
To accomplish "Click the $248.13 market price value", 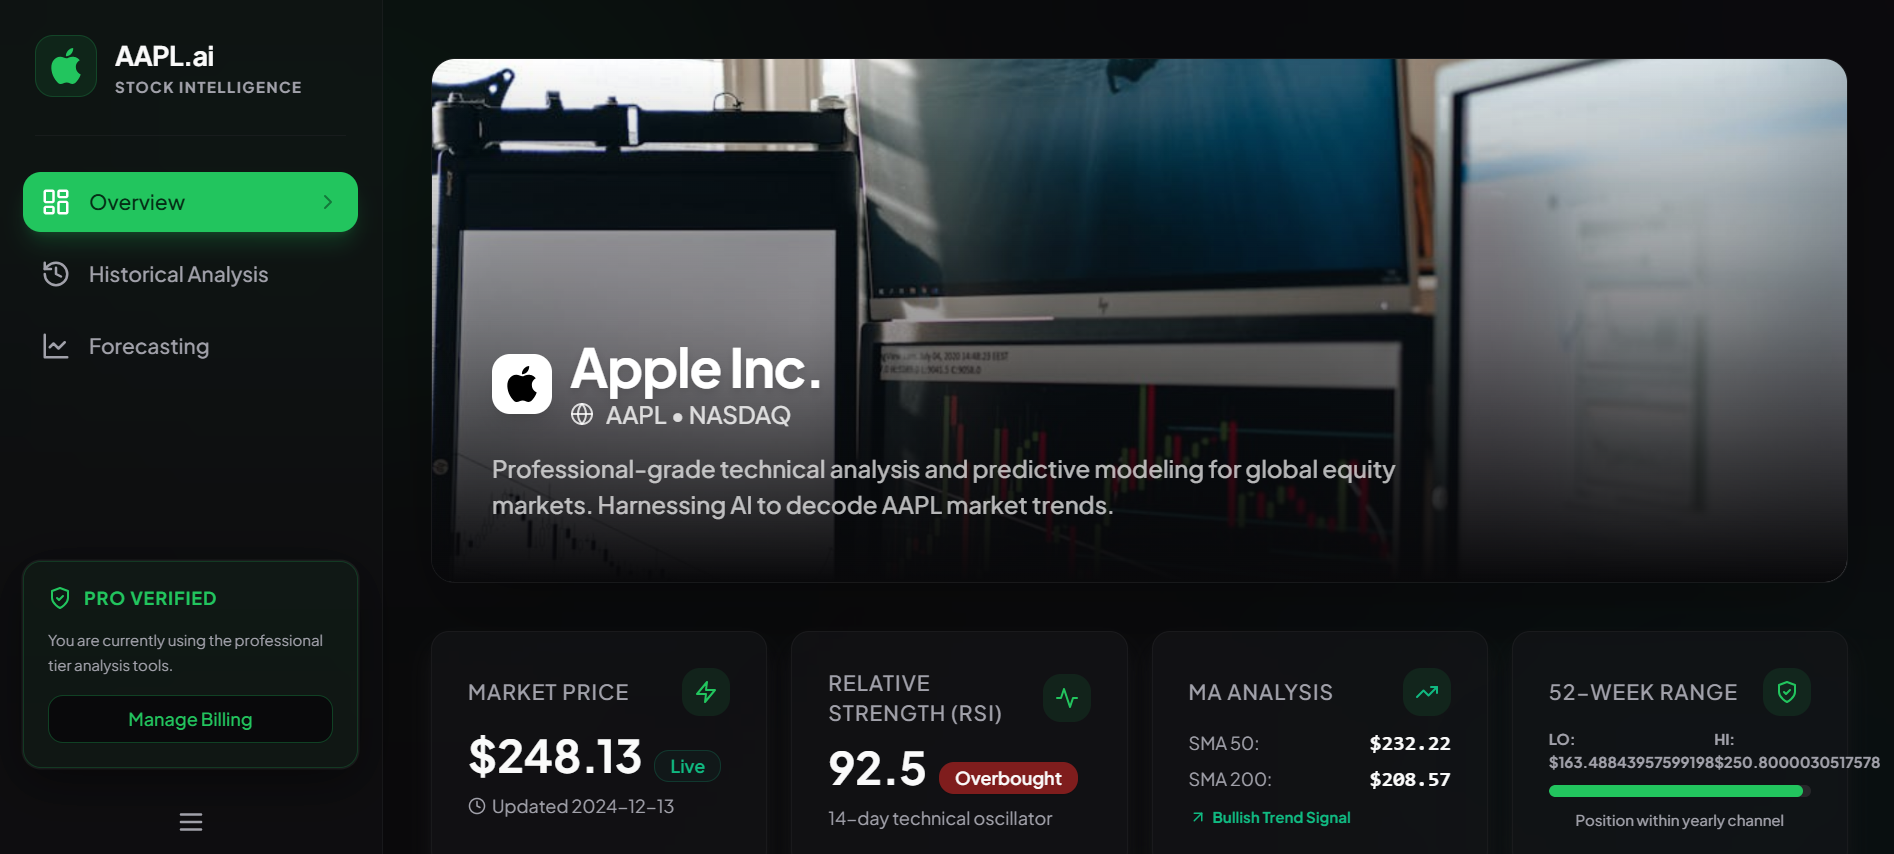I will pyautogui.click(x=555, y=756).
